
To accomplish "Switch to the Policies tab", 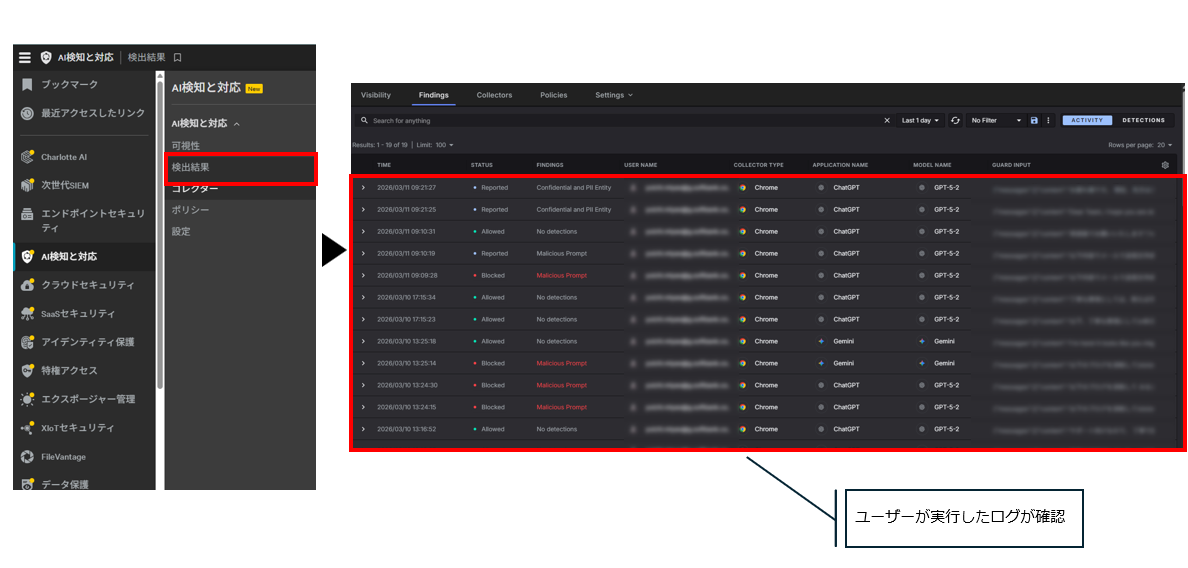I will 553,95.
